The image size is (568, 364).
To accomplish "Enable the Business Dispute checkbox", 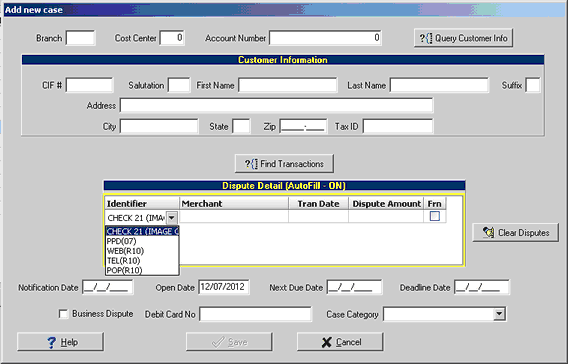I will [63, 314].
